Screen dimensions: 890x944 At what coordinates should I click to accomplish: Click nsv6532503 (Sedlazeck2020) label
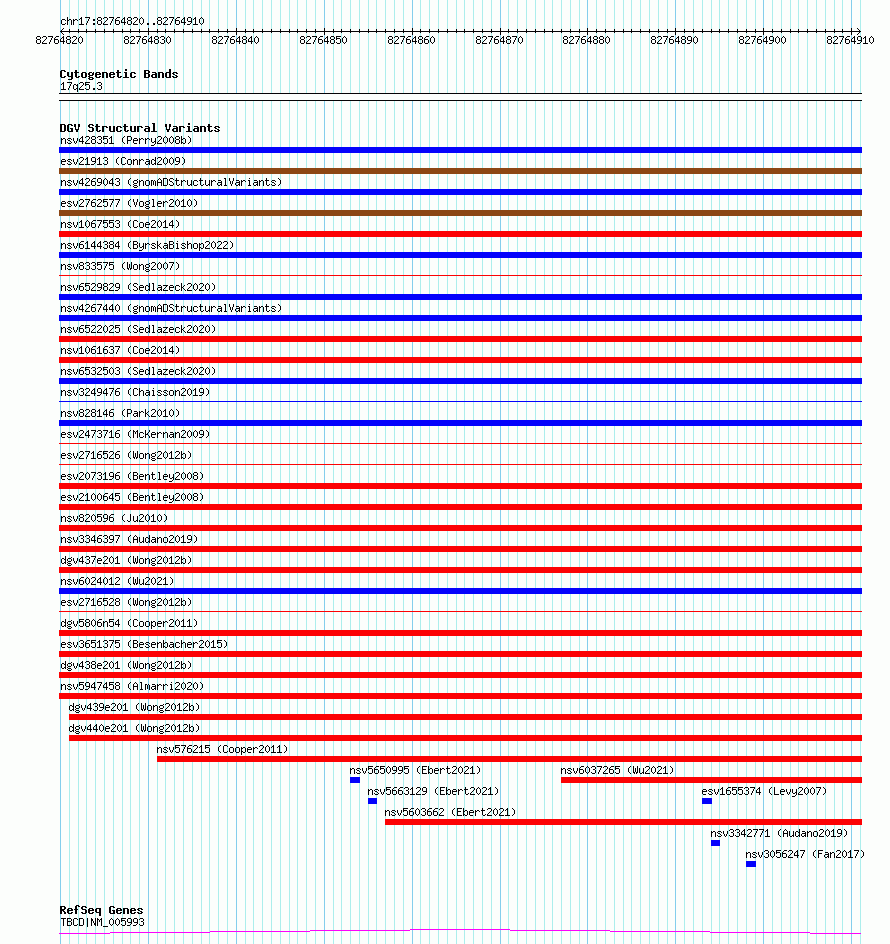pos(138,371)
